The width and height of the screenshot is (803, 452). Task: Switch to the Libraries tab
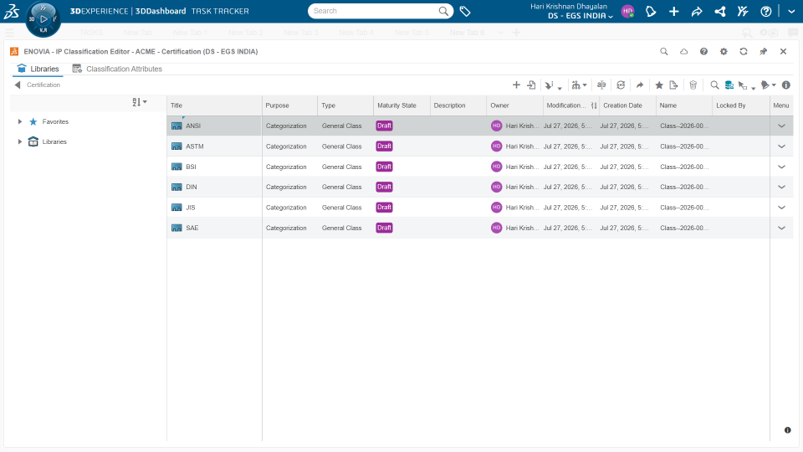(x=38, y=69)
